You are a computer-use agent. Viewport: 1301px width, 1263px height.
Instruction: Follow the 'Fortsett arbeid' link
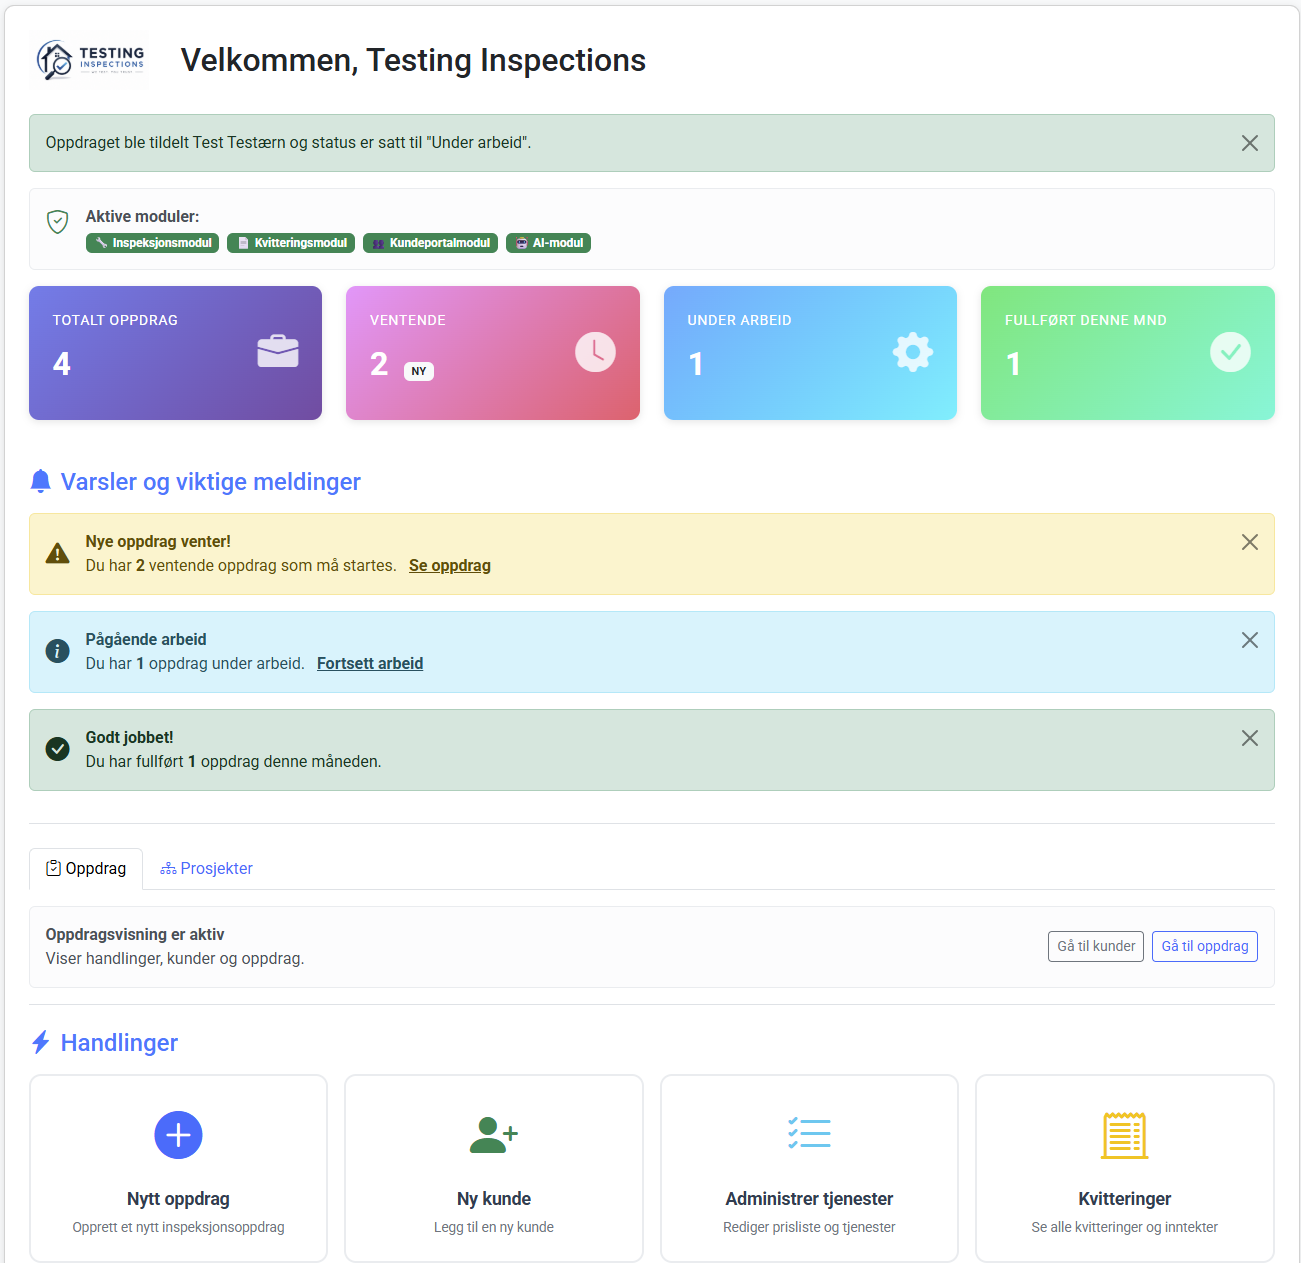tap(370, 664)
